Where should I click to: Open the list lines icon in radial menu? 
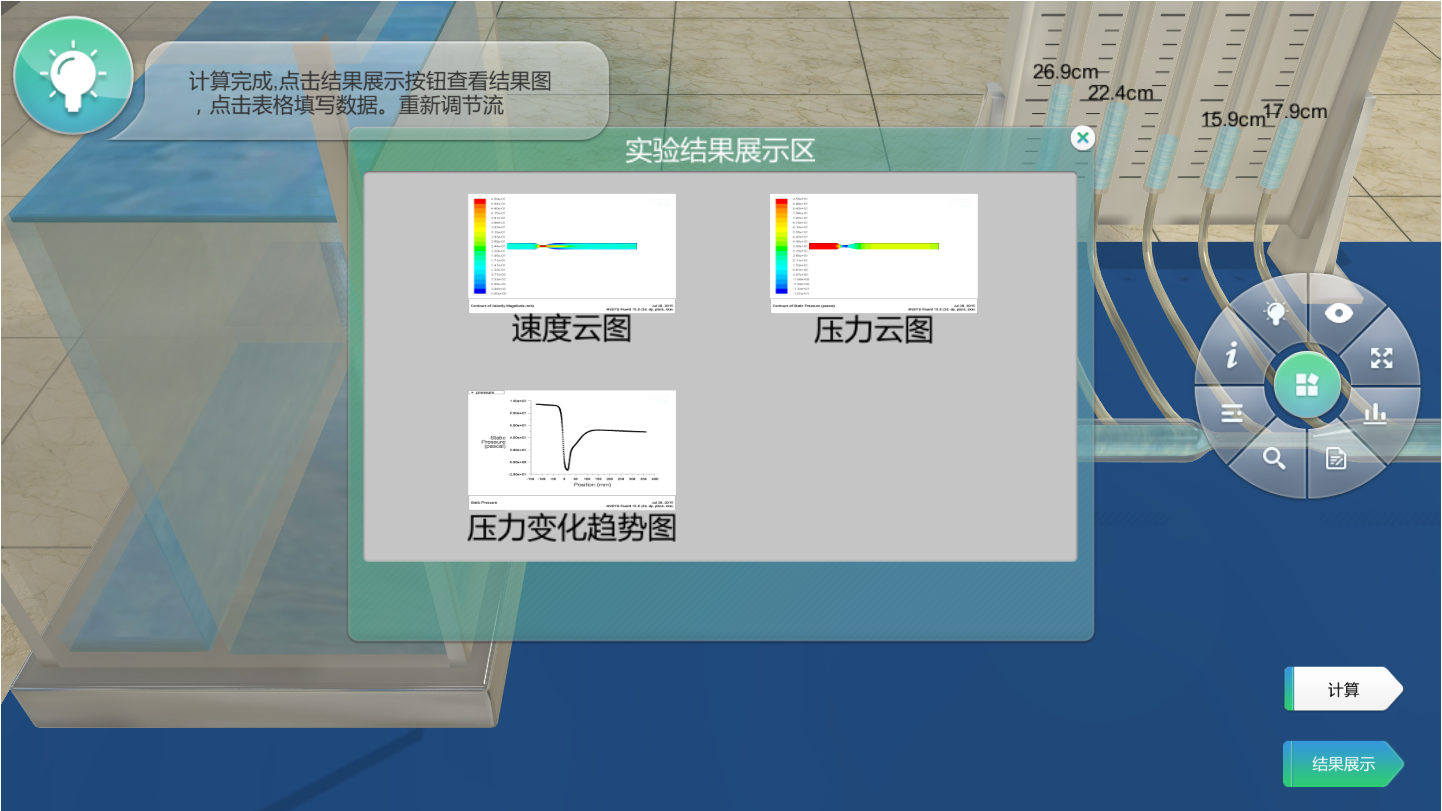1232,414
